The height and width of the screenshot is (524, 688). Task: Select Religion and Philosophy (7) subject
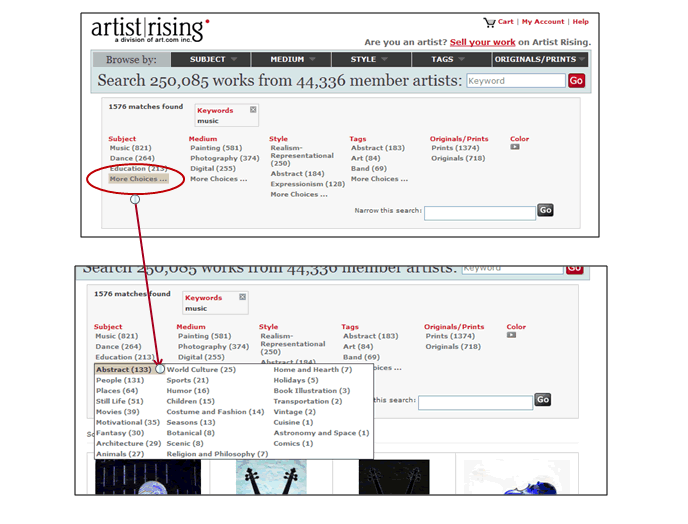217,454
